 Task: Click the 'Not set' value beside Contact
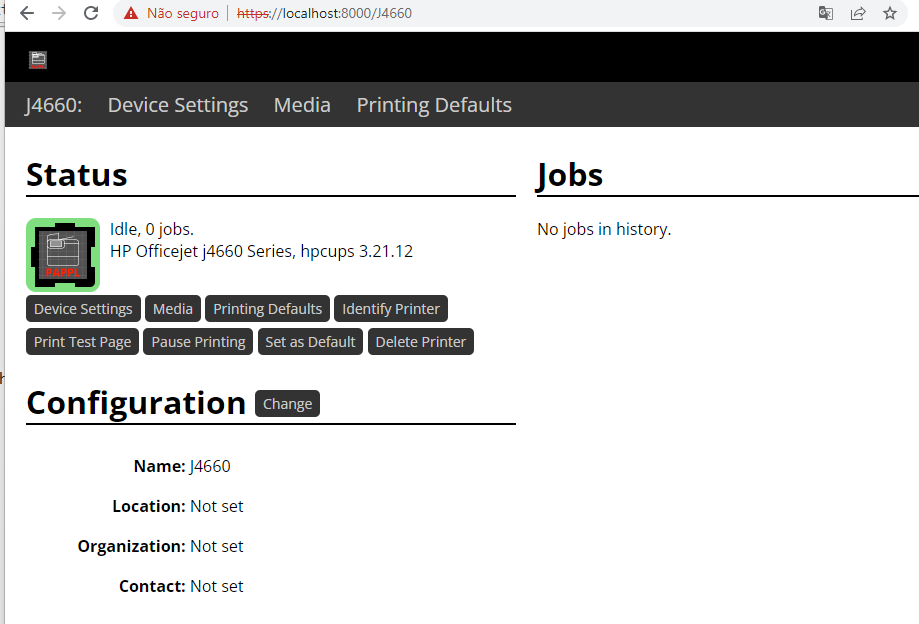coord(217,586)
